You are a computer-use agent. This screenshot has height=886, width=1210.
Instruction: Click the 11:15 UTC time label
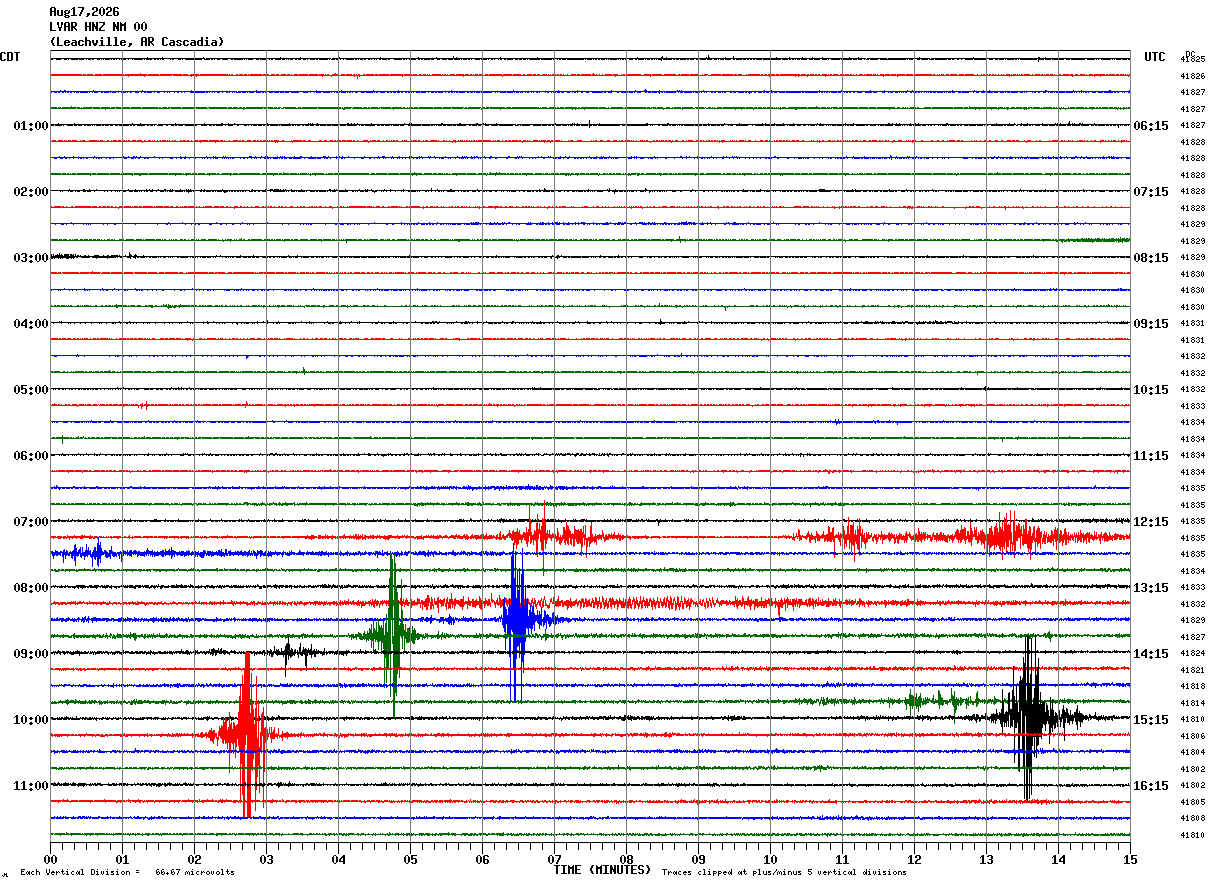[x=1151, y=456]
